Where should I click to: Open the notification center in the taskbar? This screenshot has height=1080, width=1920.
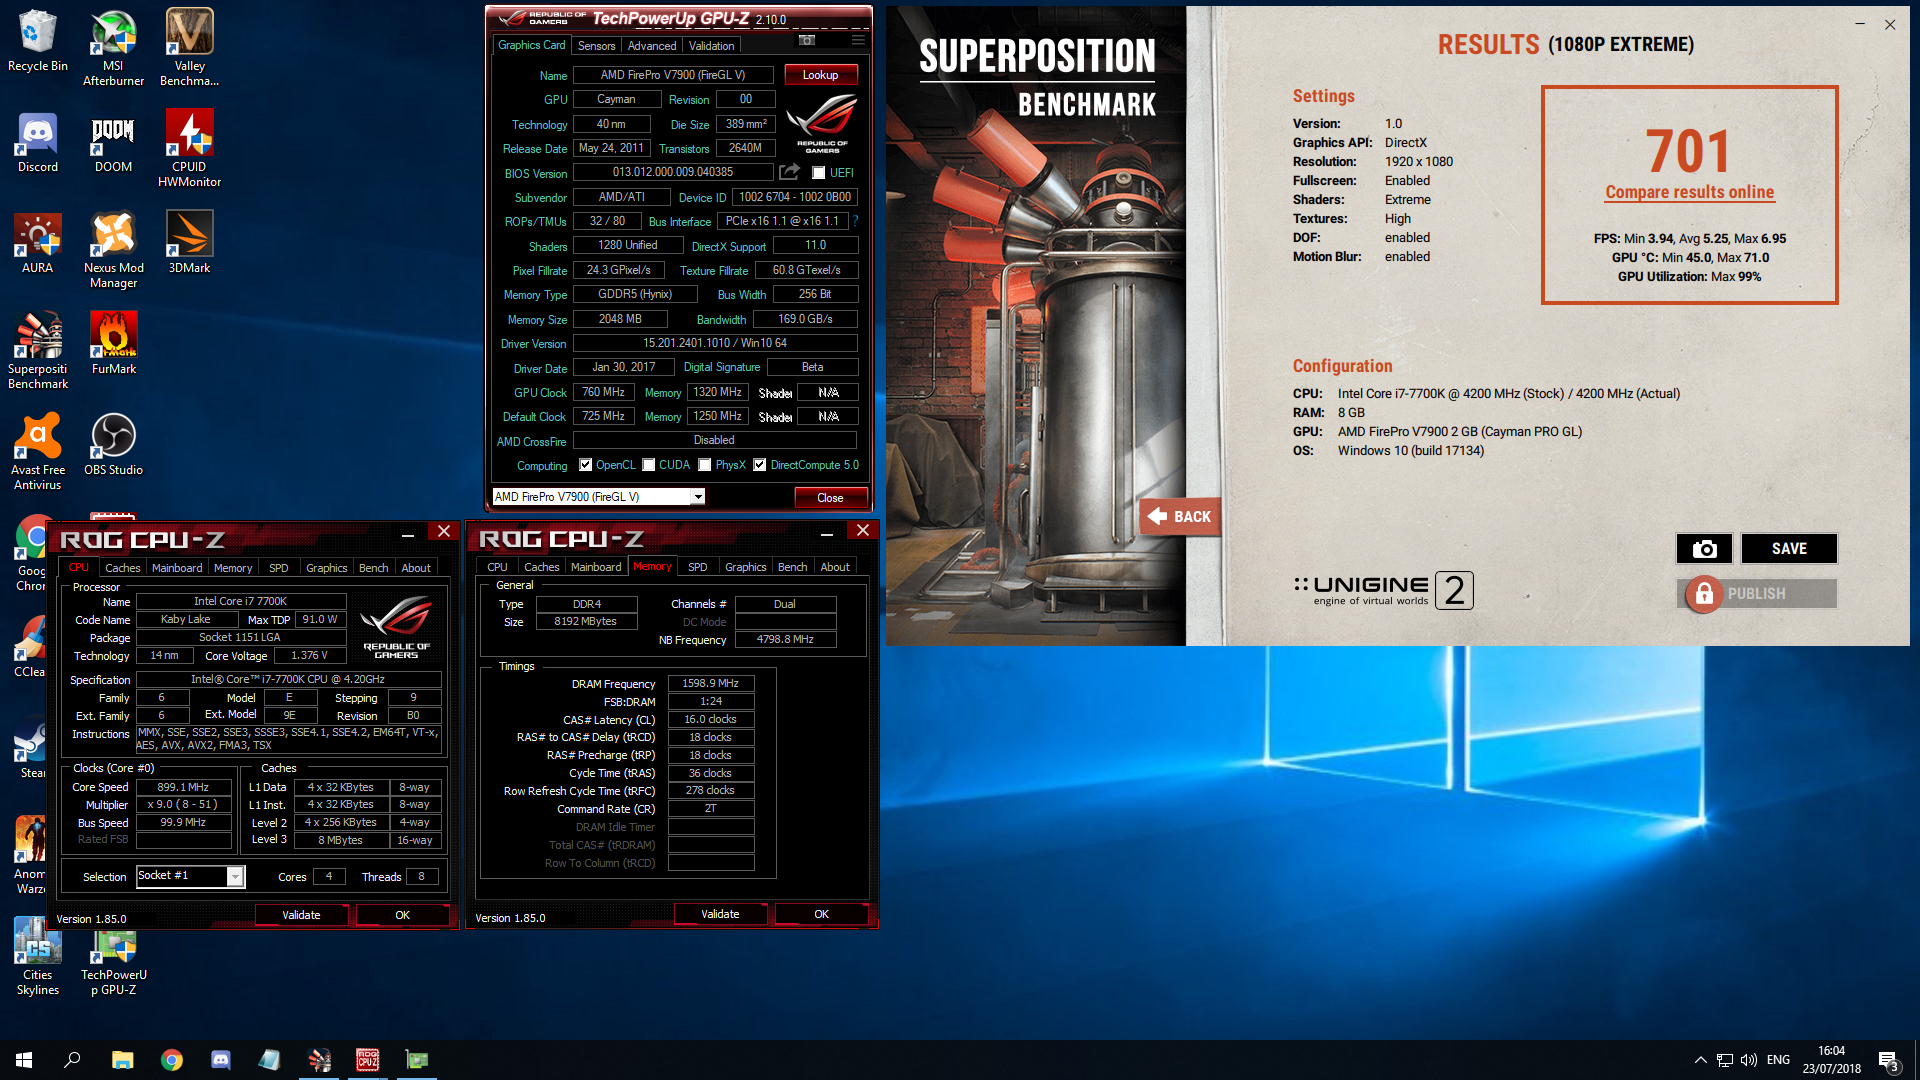(x=1888, y=1060)
